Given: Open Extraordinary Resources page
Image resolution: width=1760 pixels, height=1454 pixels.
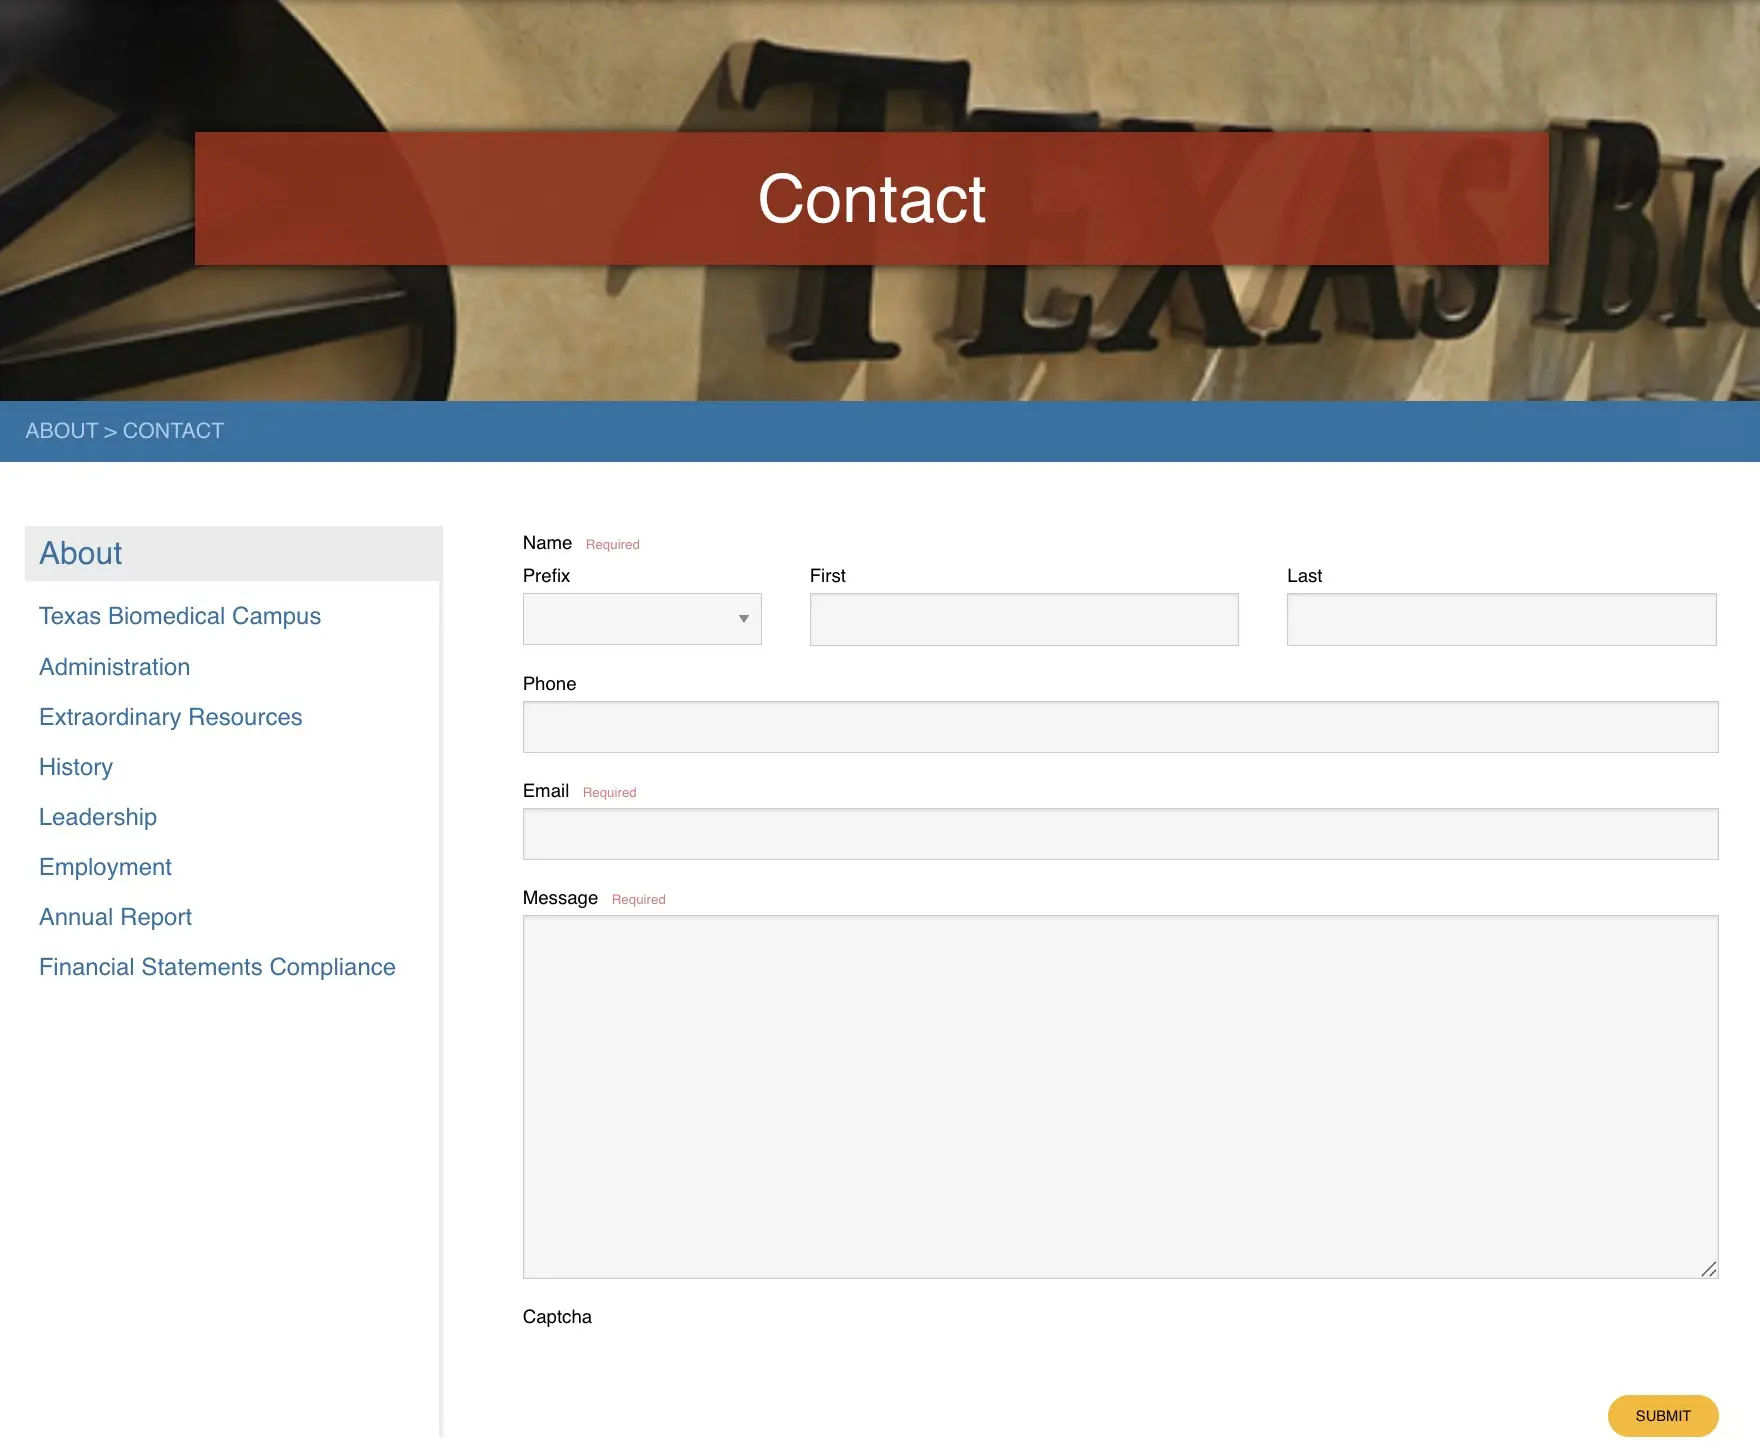Looking at the screenshot, I should [170, 717].
